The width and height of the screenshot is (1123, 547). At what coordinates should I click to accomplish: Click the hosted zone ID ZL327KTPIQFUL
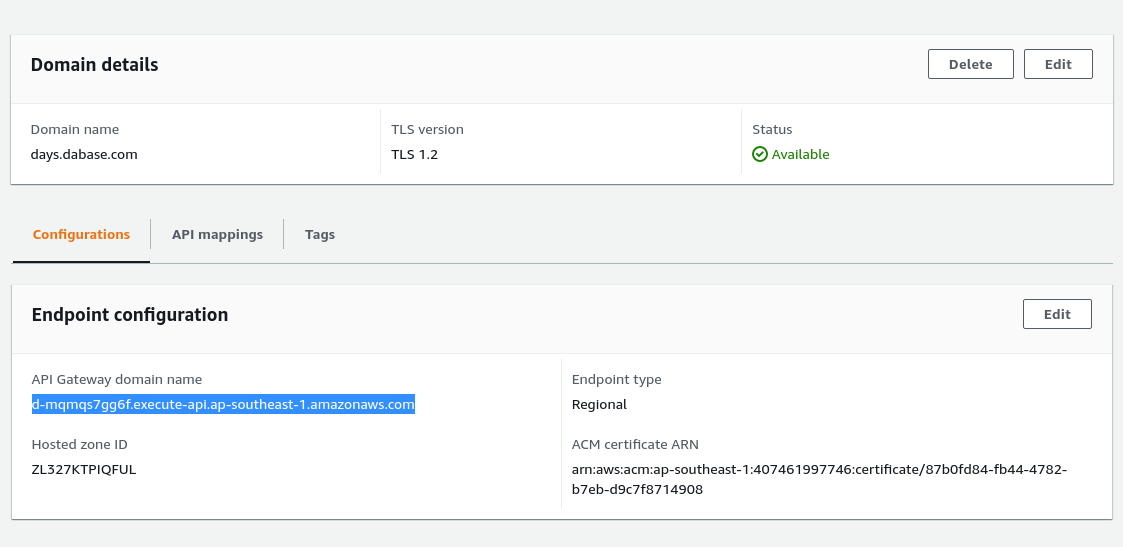[84, 469]
